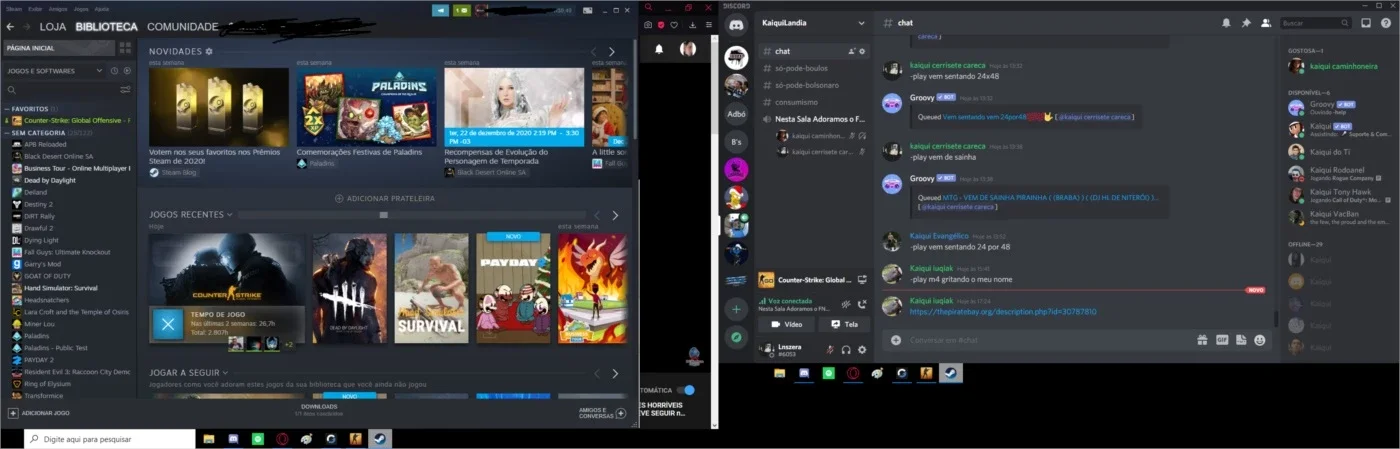This screenshot has height=449, width=1400.
Task: Open Spotify from the left Windows taskbar
Action: (x=258, y=438)
